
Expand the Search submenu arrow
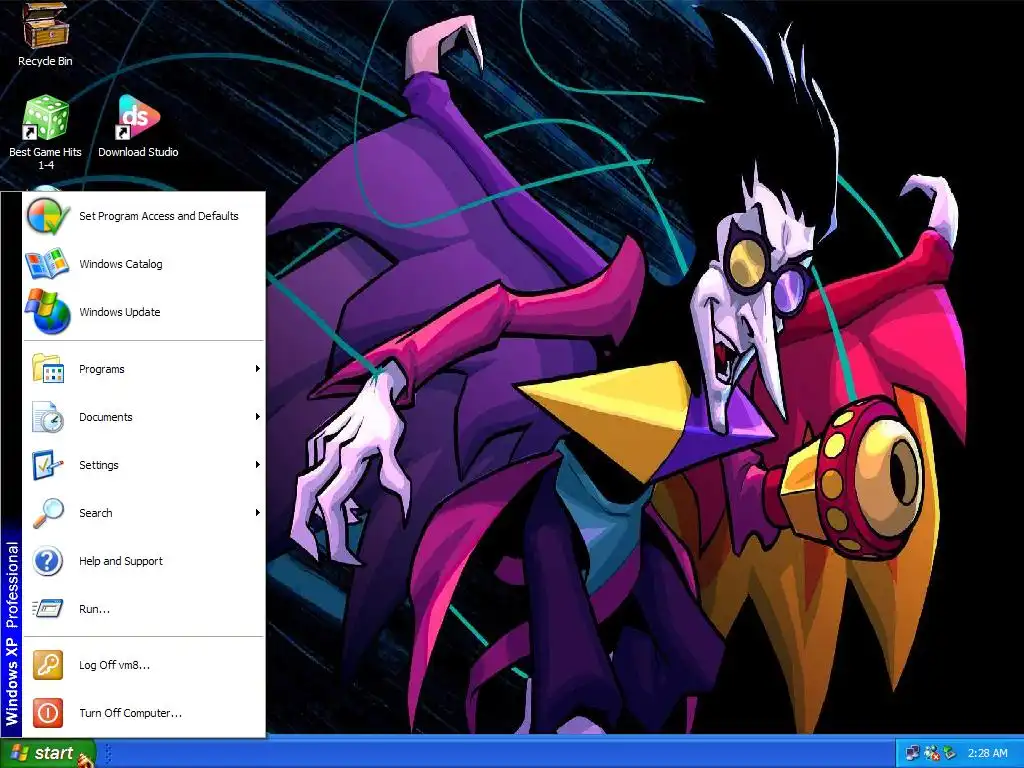pyautogui.click(x=257, y=513)
